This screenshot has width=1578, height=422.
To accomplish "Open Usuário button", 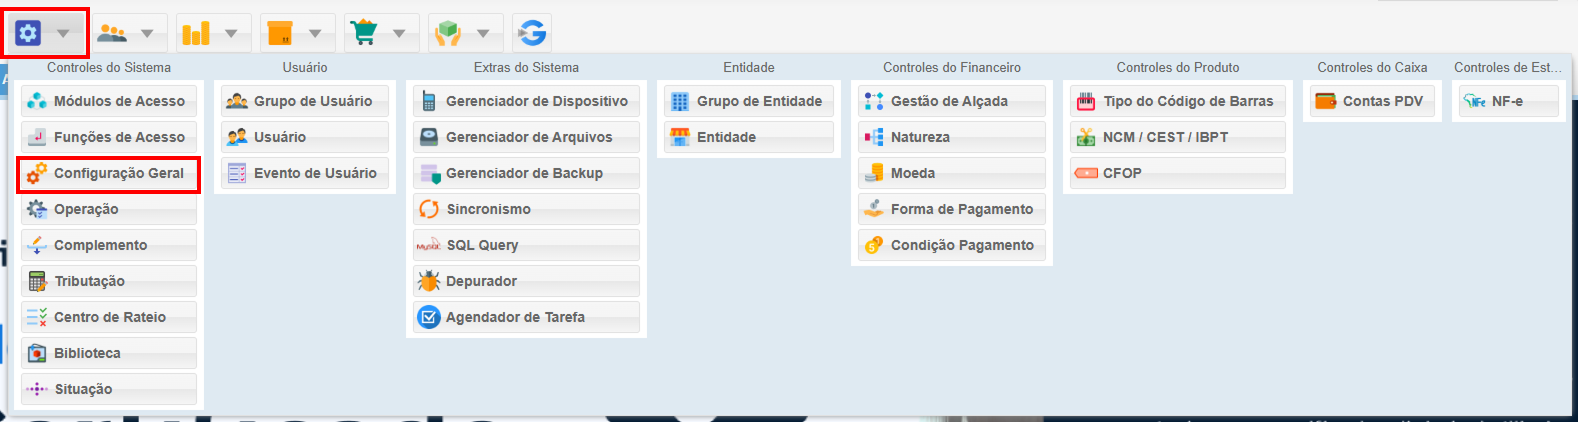I will (x=305, y=137).
